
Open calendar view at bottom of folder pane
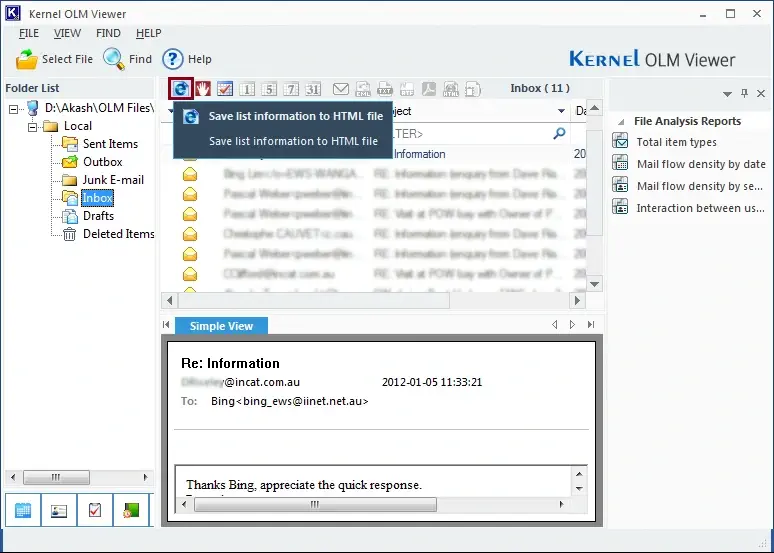tap(23, 510)
